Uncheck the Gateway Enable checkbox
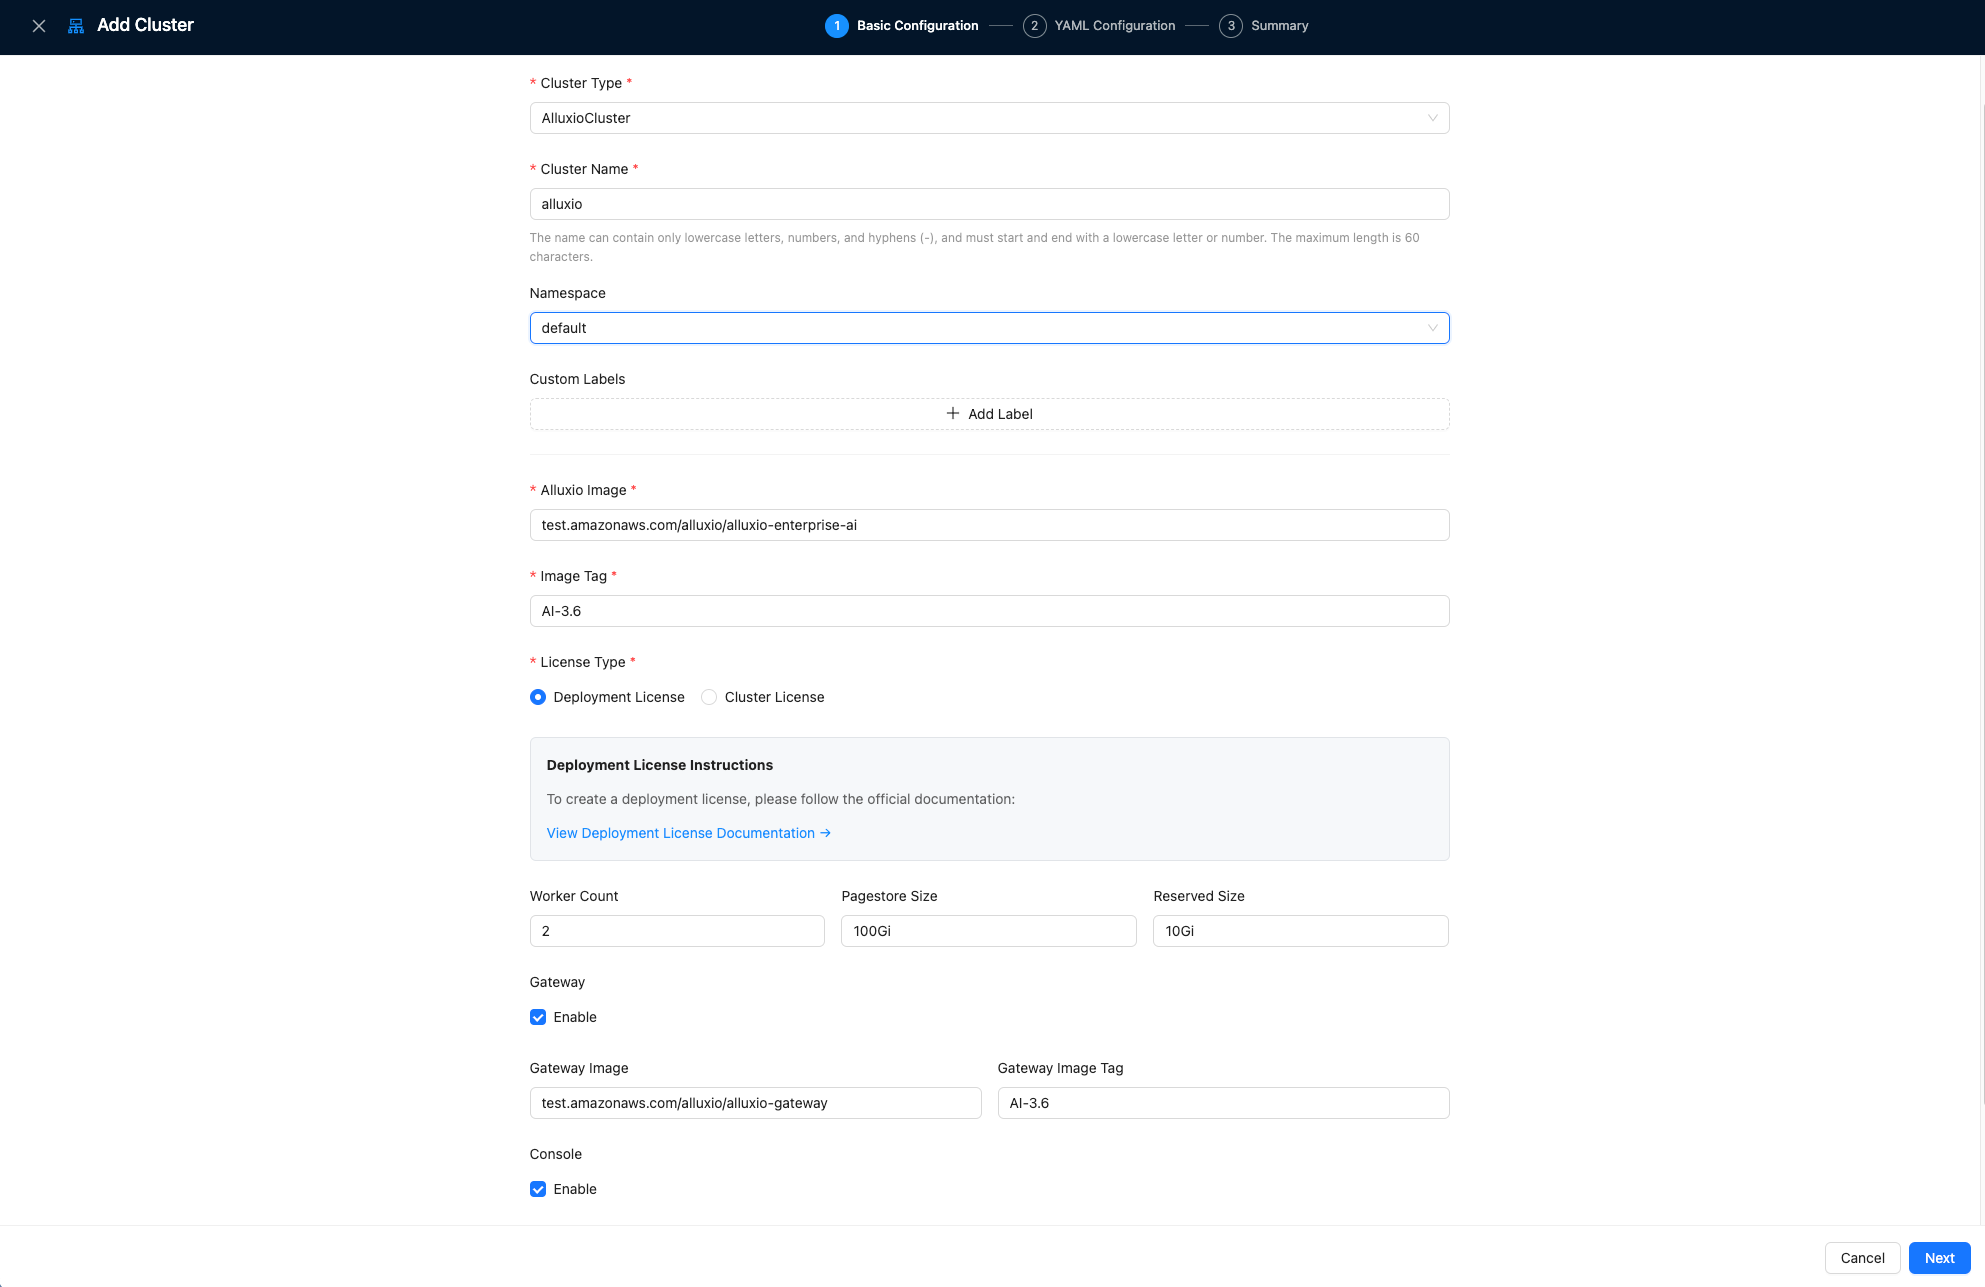Screen dimensions: 1985x1287 [538, 1017]
